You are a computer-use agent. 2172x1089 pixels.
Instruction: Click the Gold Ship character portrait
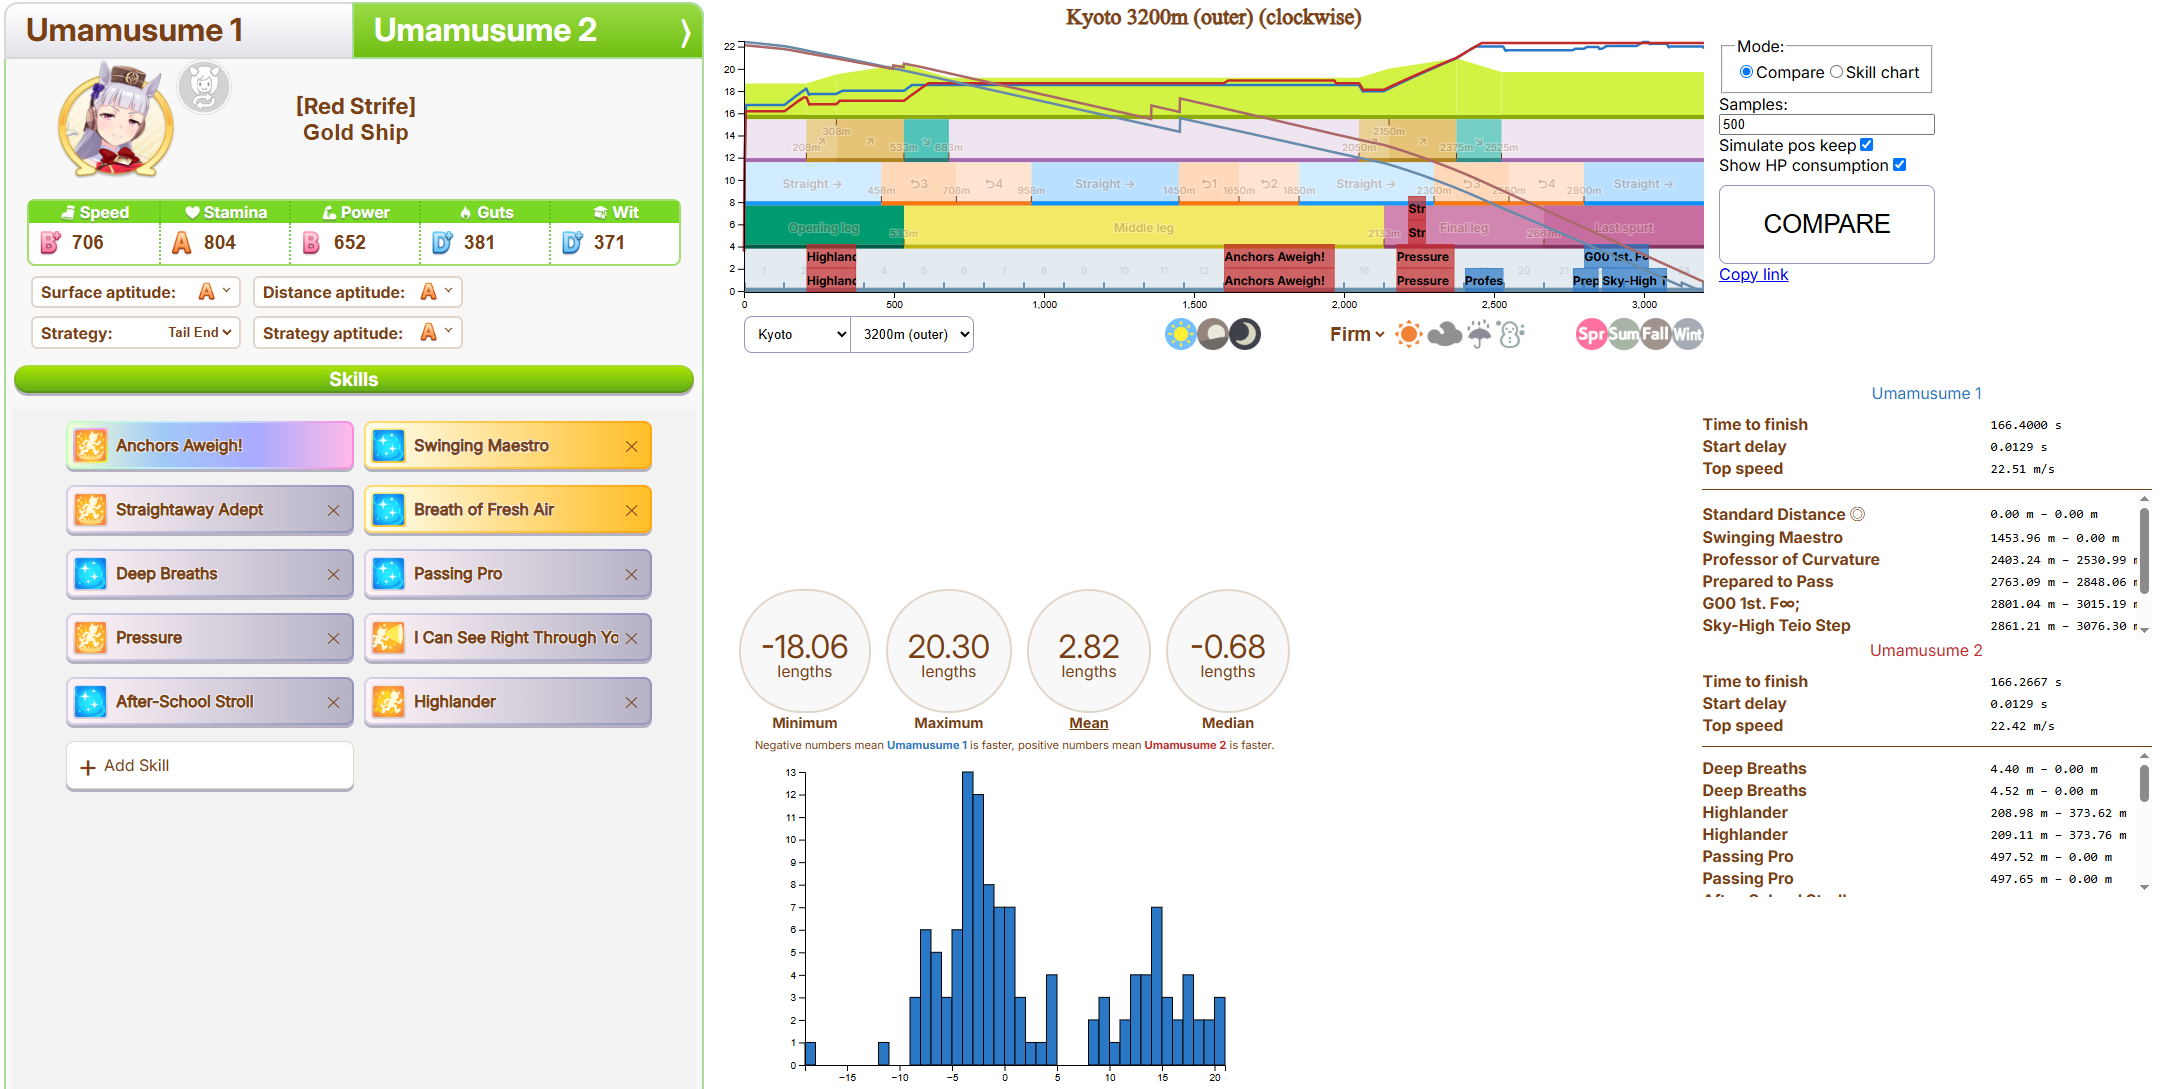coord(115,120)
